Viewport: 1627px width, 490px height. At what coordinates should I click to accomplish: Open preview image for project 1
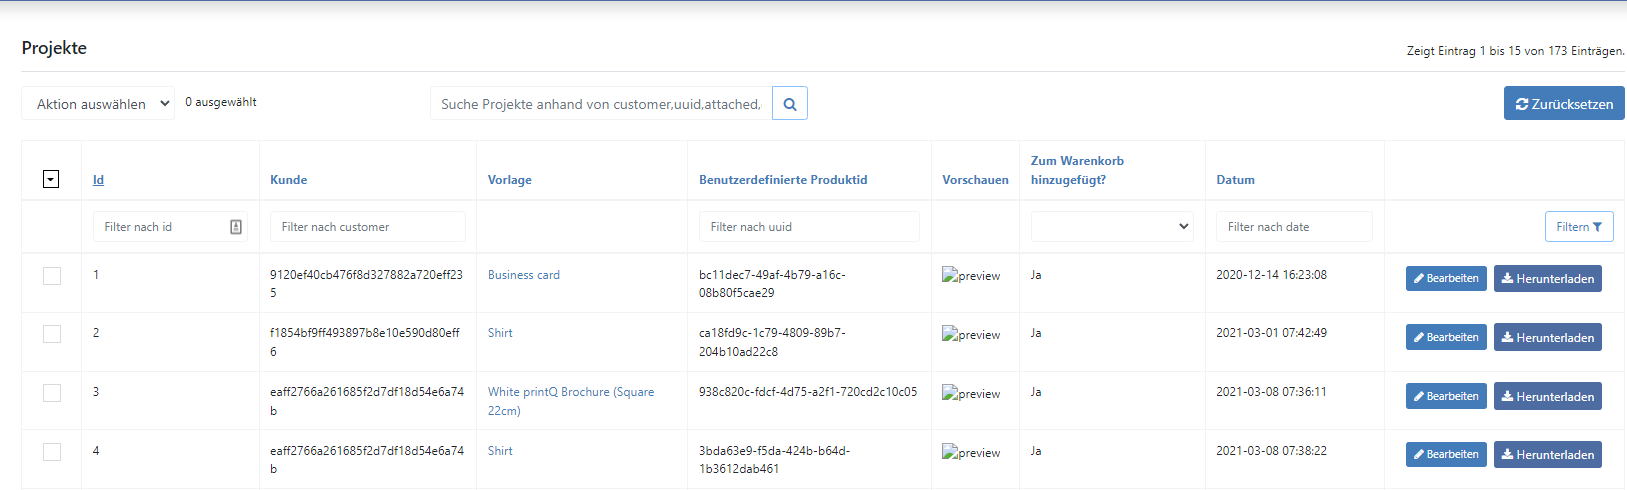click(971, 276)
